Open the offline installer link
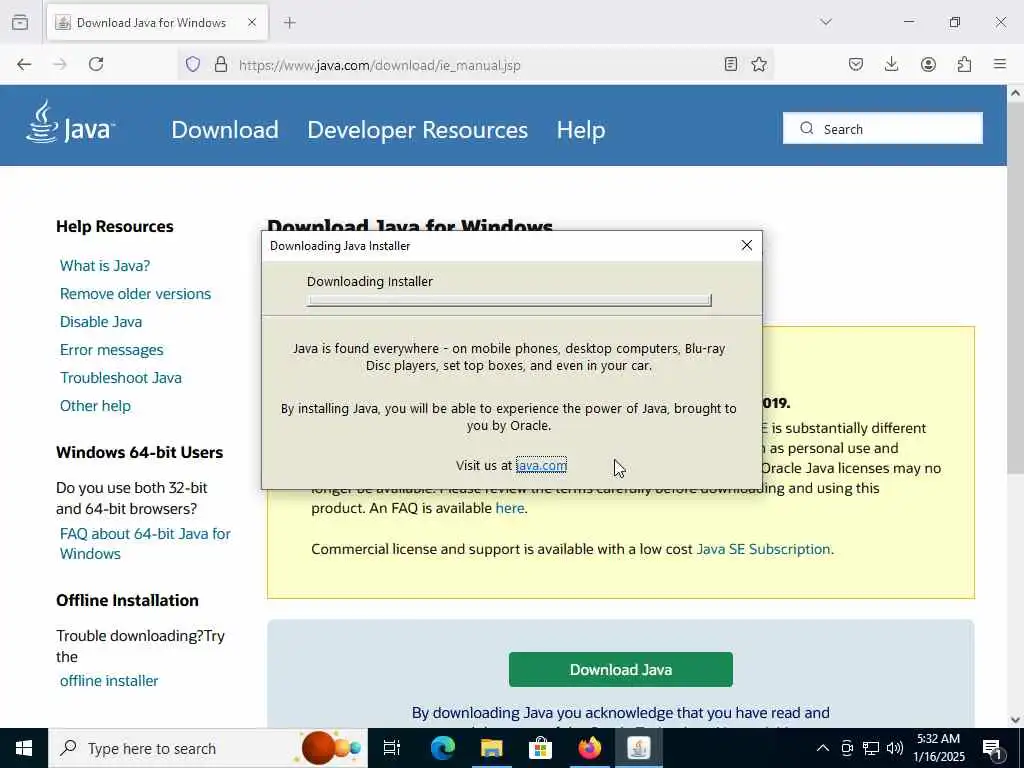Image resolution: width=1024 pixels, height=768 pixels. coord(109,680)
